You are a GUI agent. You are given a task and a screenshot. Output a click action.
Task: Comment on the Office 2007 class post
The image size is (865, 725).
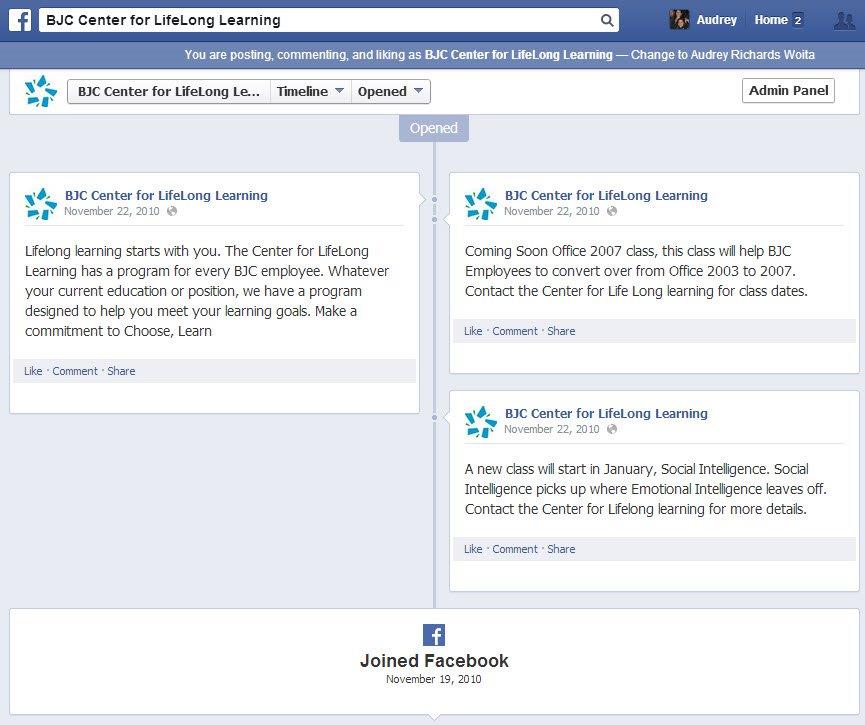click(515, 331)
